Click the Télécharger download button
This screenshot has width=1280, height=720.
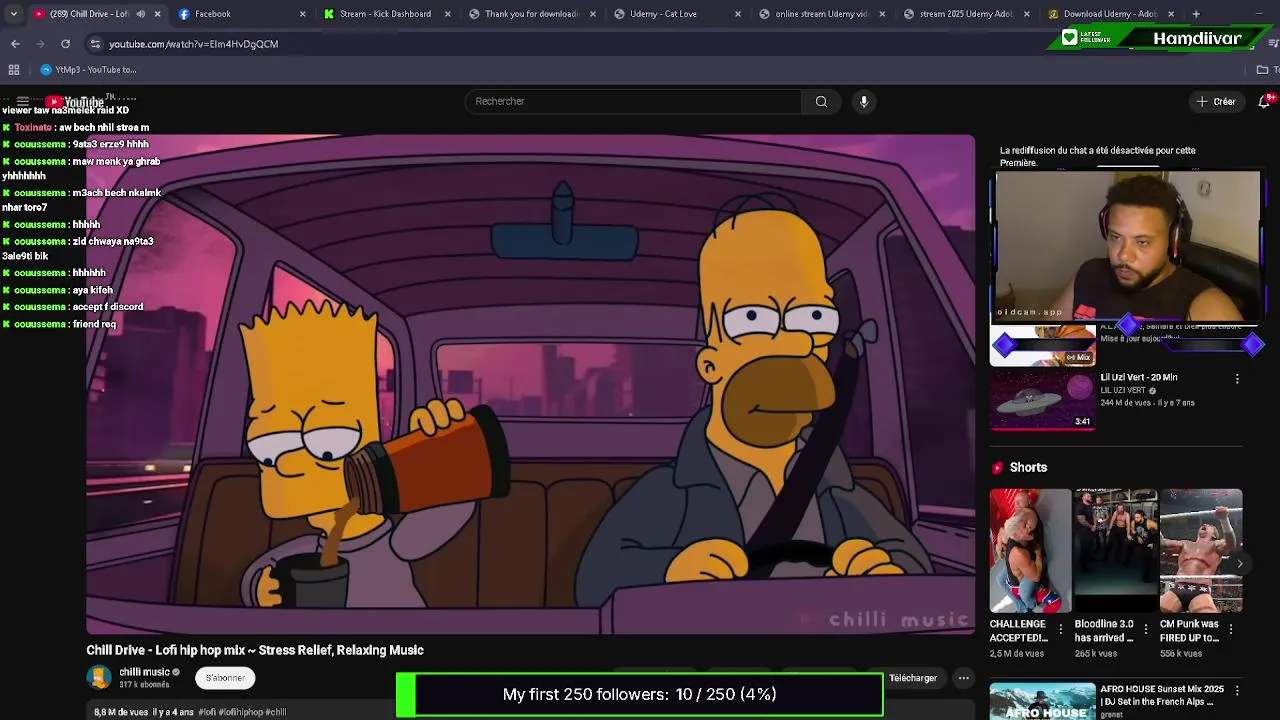pyautogui.click(x=912, y=678)
